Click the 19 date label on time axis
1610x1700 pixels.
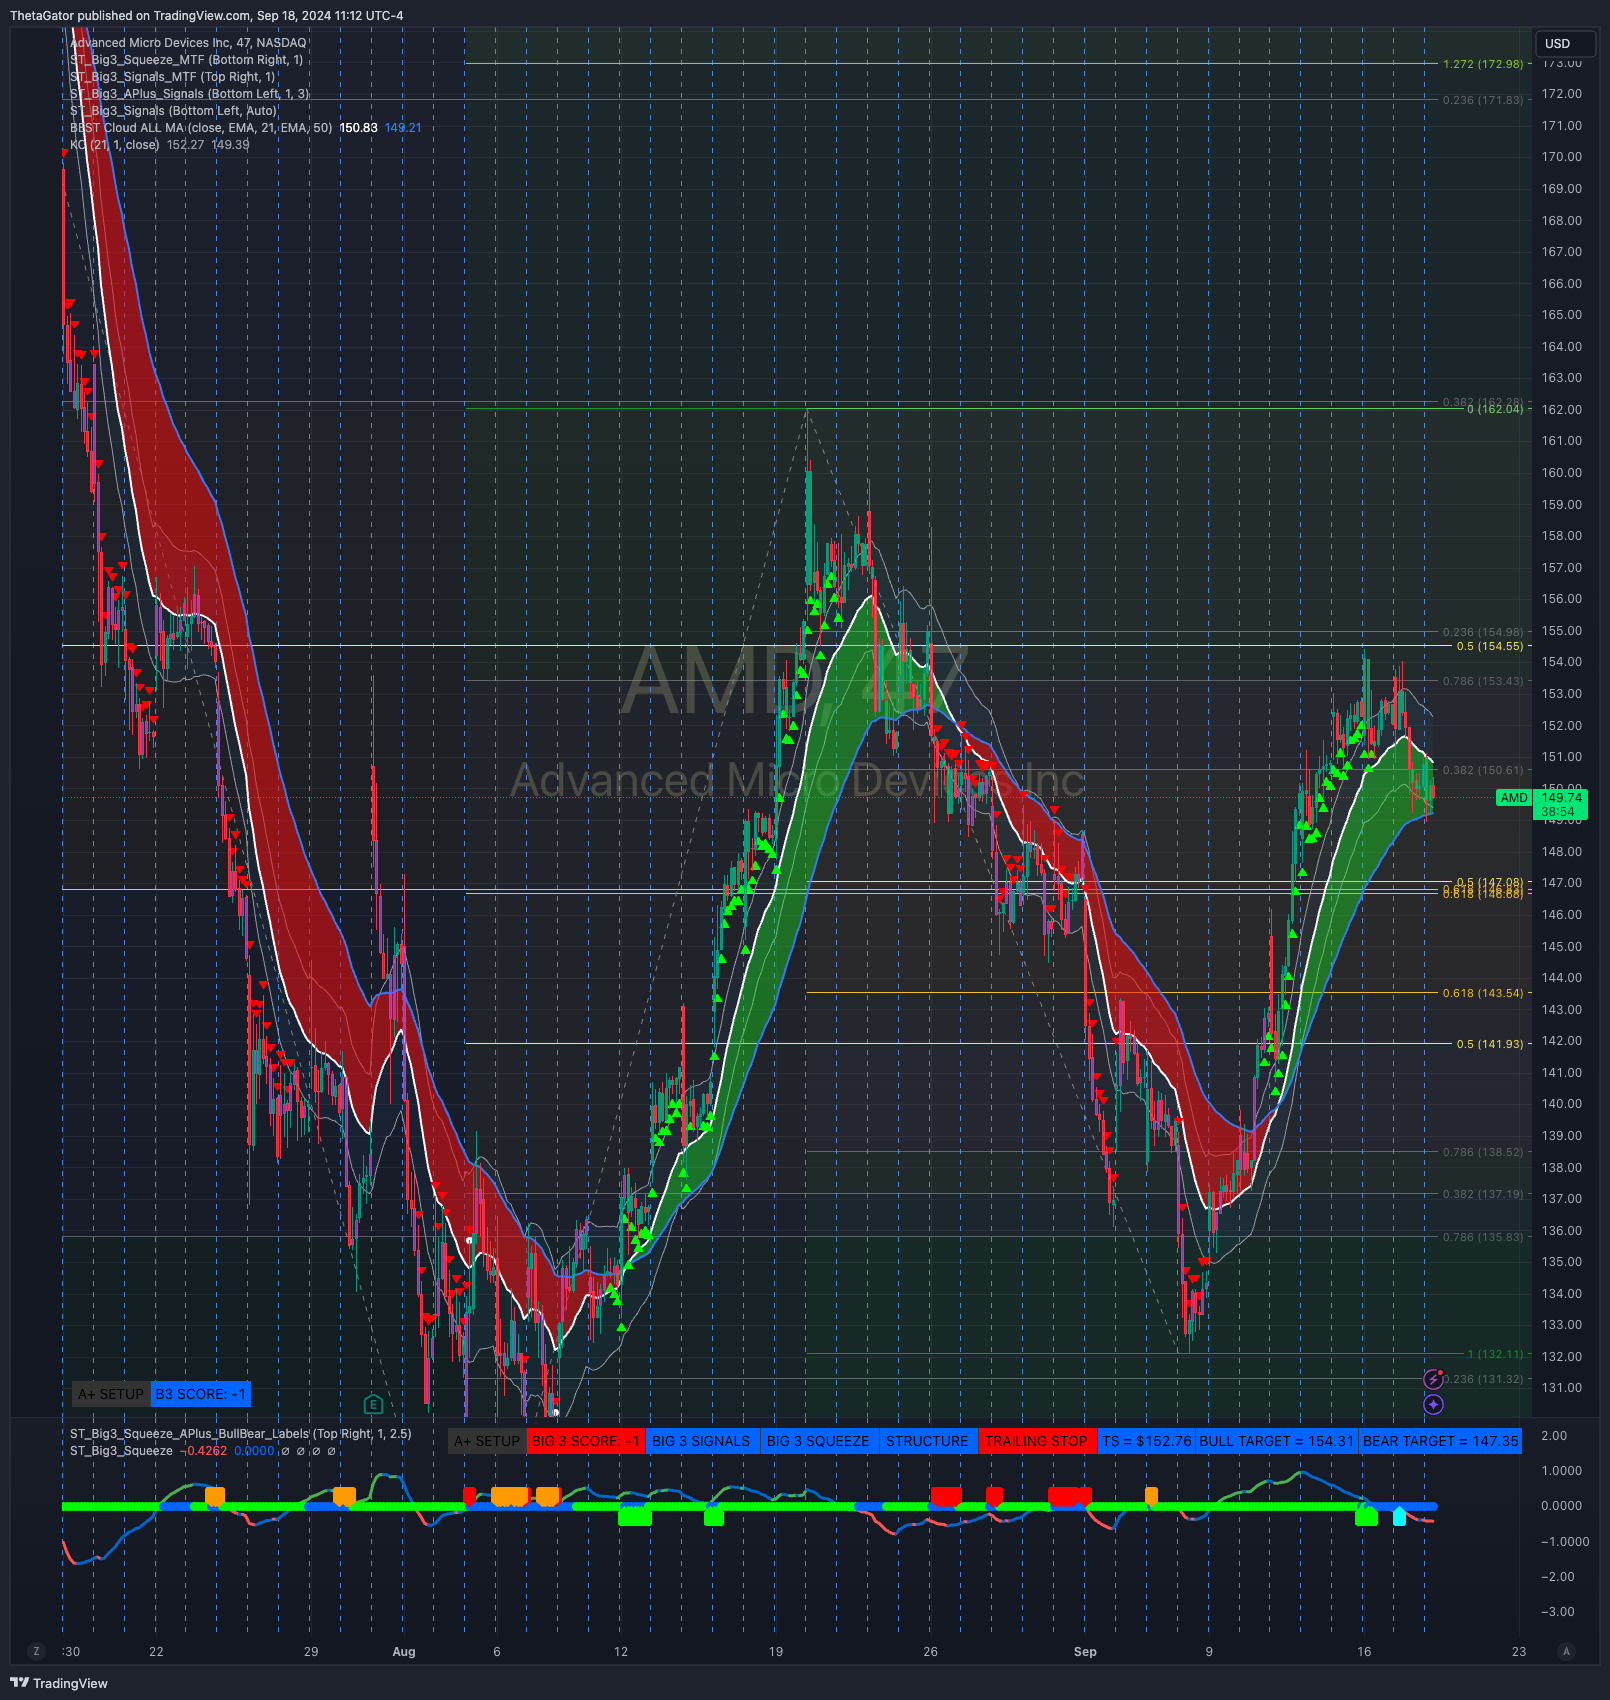tap(776, 1651)
